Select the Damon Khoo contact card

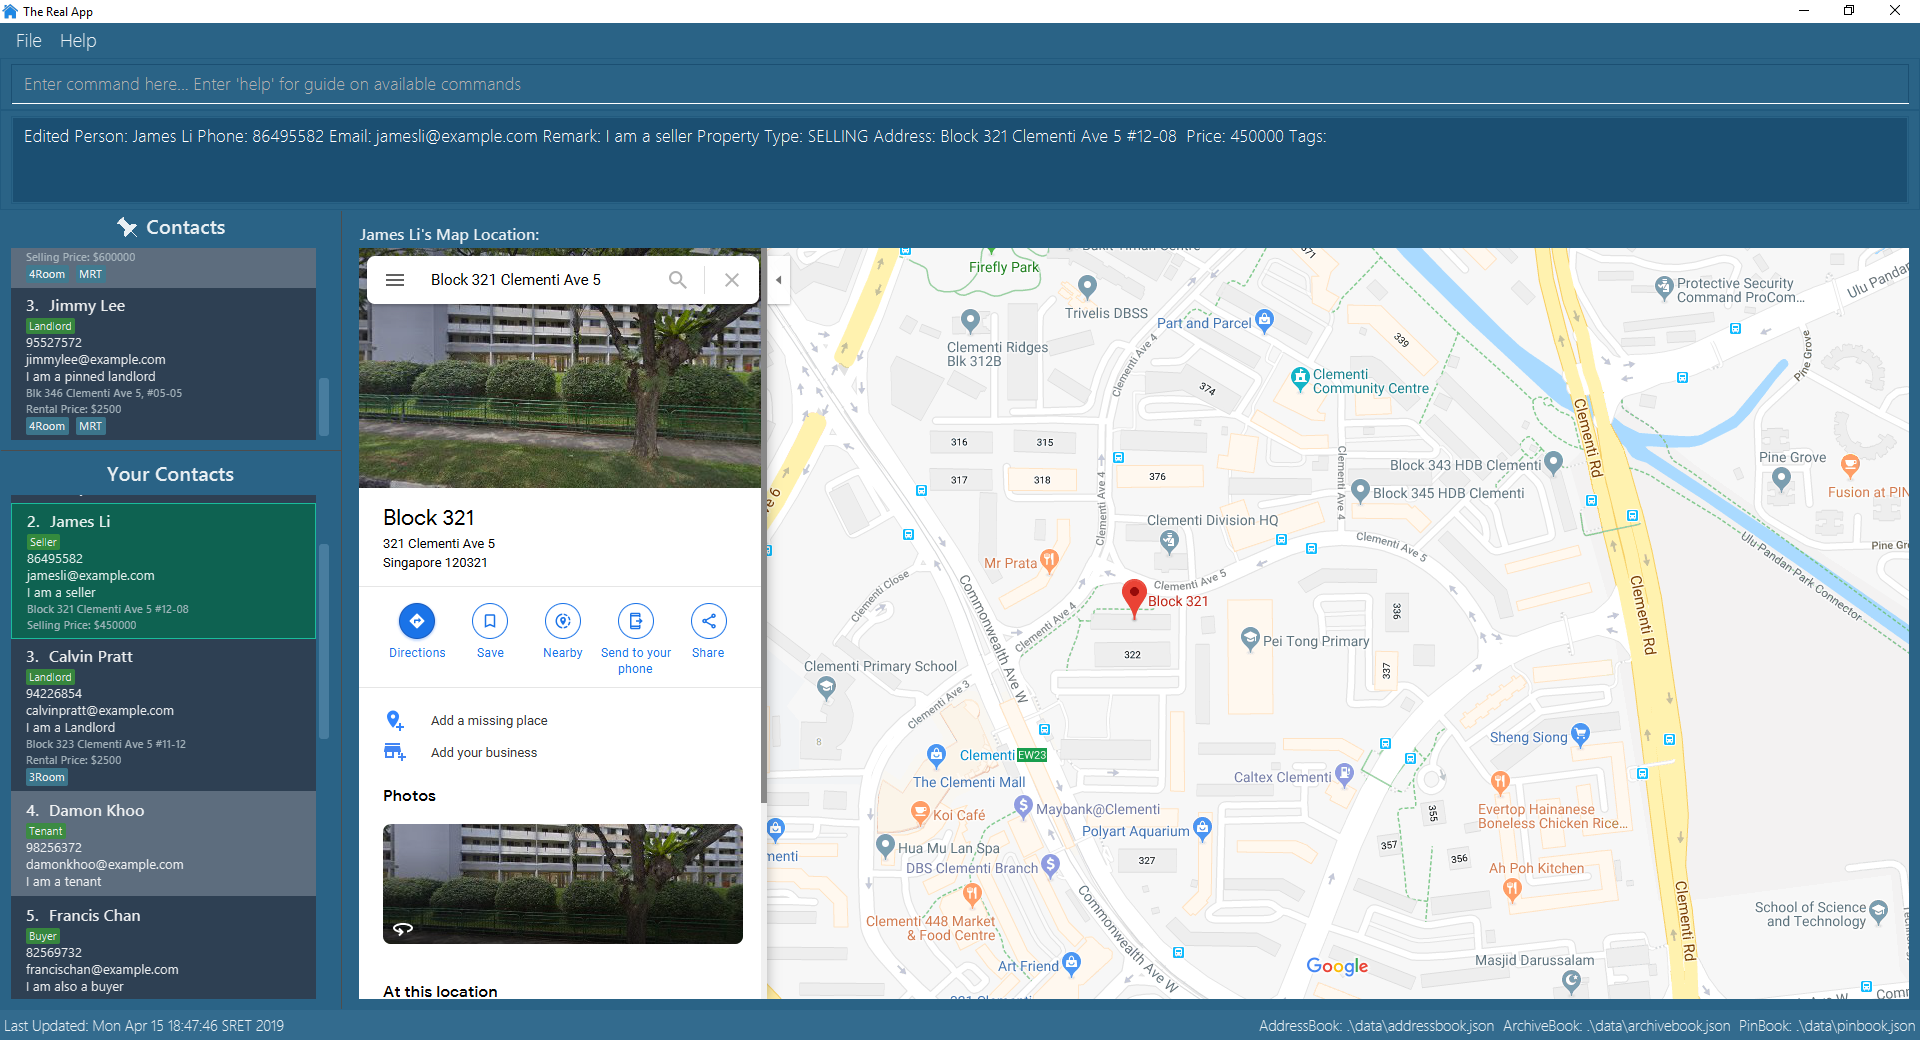pyautogui.click(x=163, y=843)
